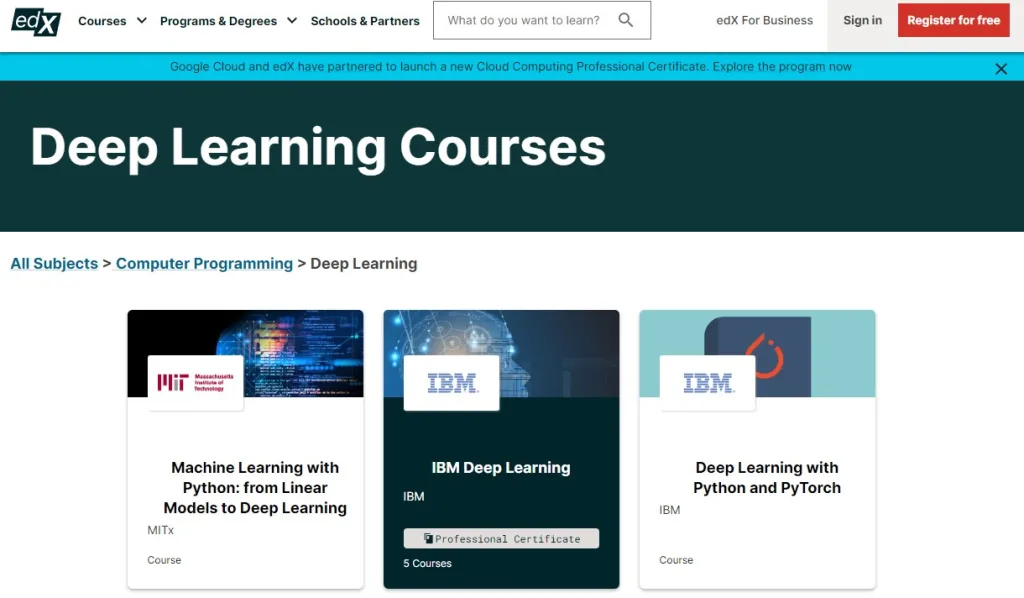Click the IBM provider label under IBM Deep Learning
The image size is (1024, 598).
[x=413, y=496]
